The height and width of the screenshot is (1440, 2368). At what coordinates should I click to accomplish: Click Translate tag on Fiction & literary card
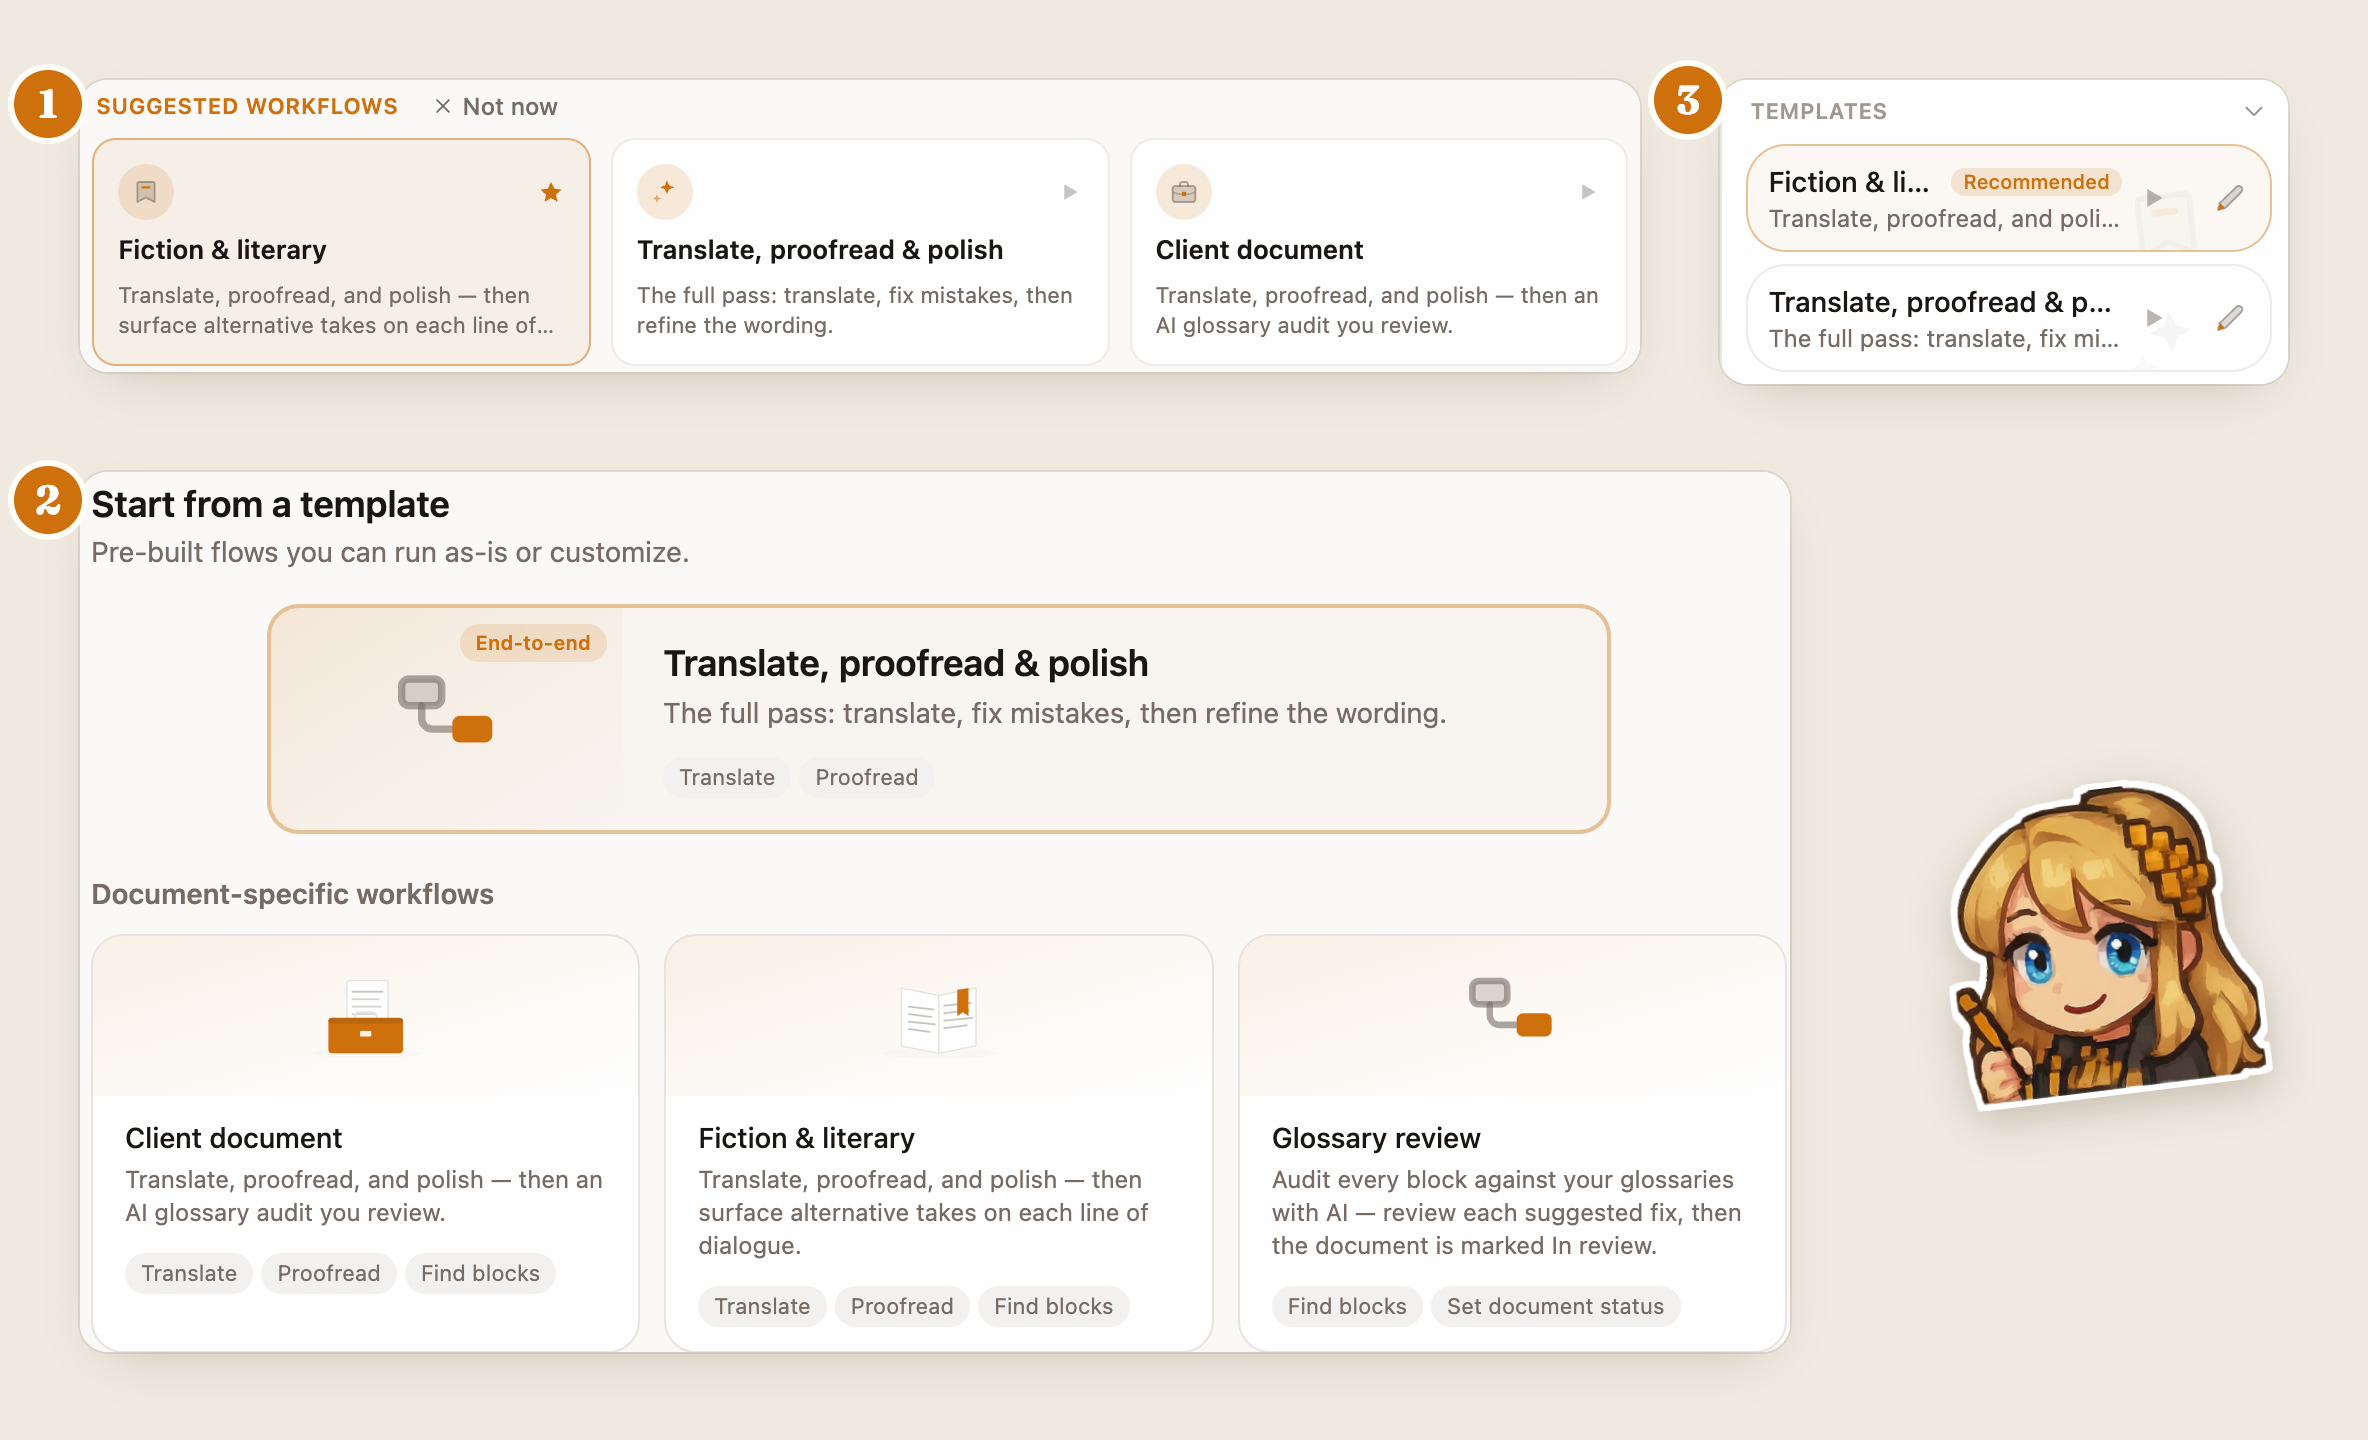[762, 1306]
